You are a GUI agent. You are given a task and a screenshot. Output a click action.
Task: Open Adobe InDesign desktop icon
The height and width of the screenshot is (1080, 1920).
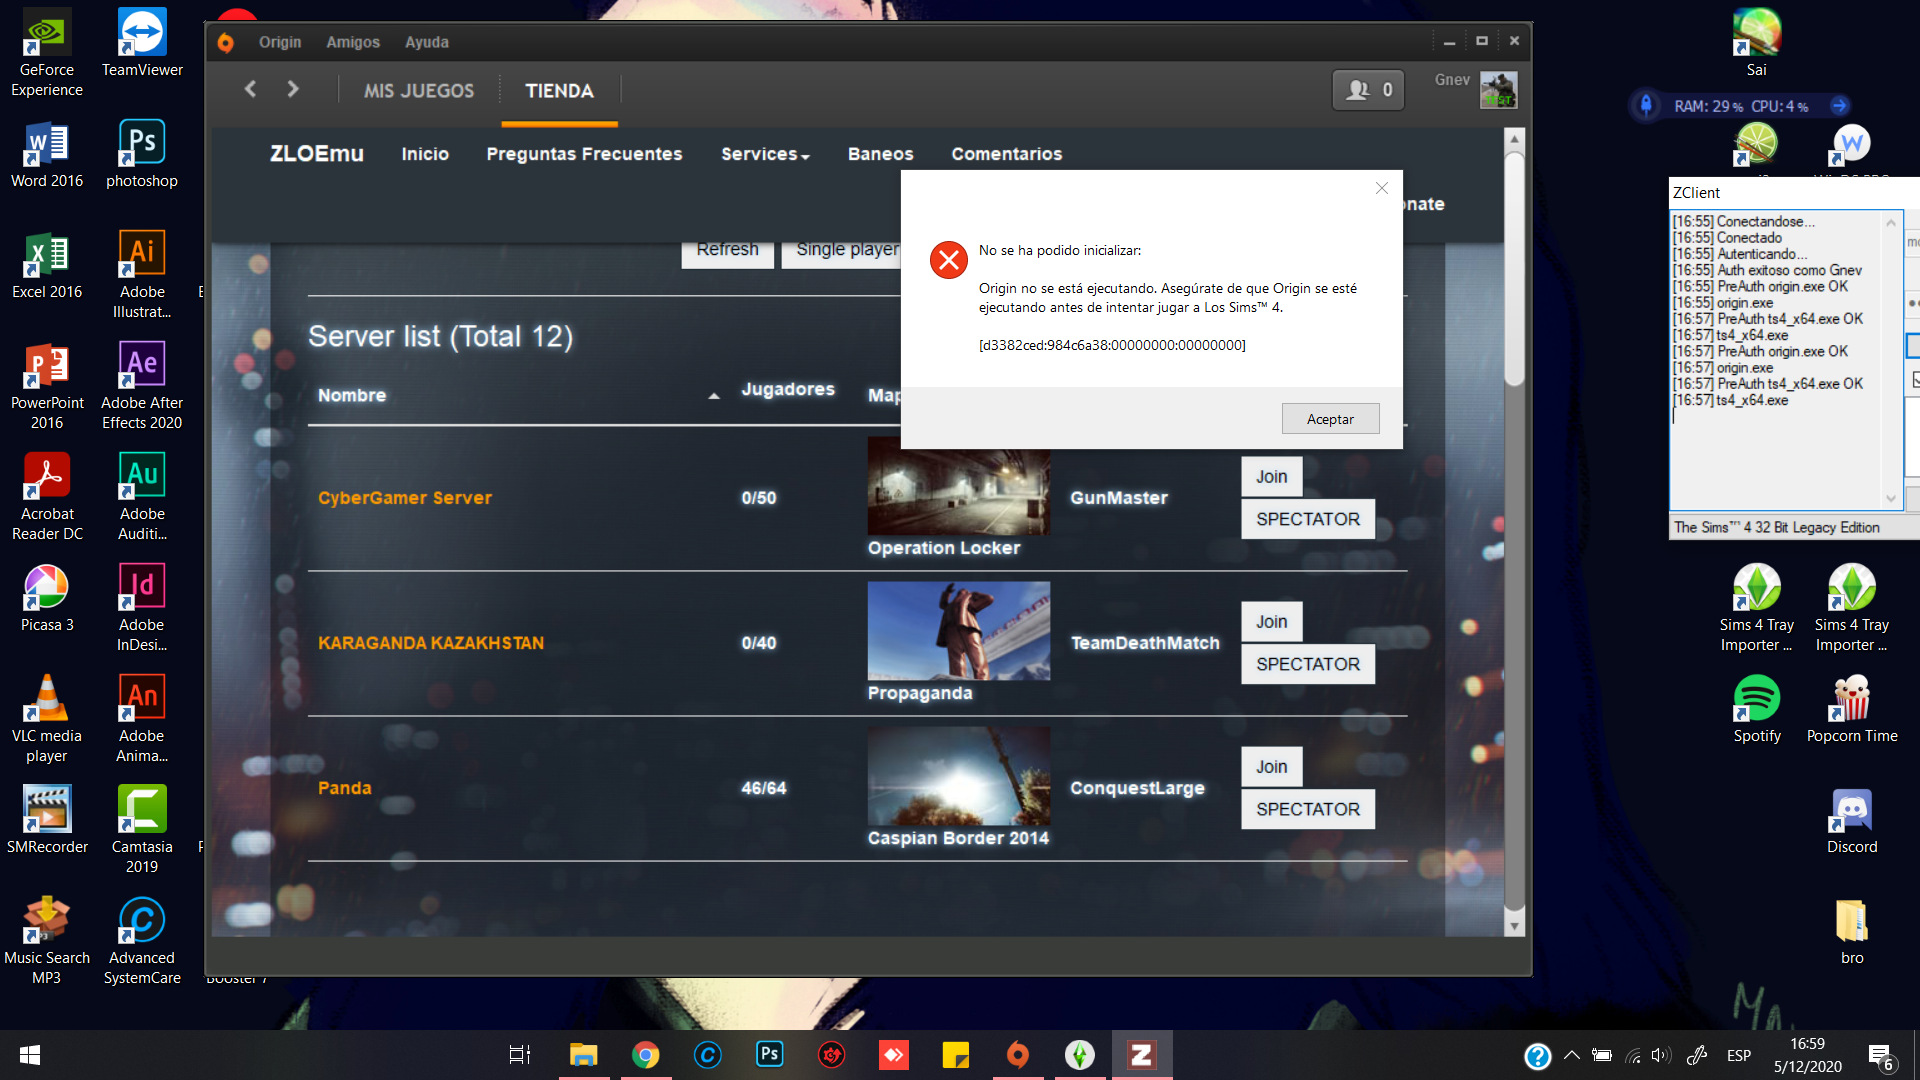tap(142, 608)
